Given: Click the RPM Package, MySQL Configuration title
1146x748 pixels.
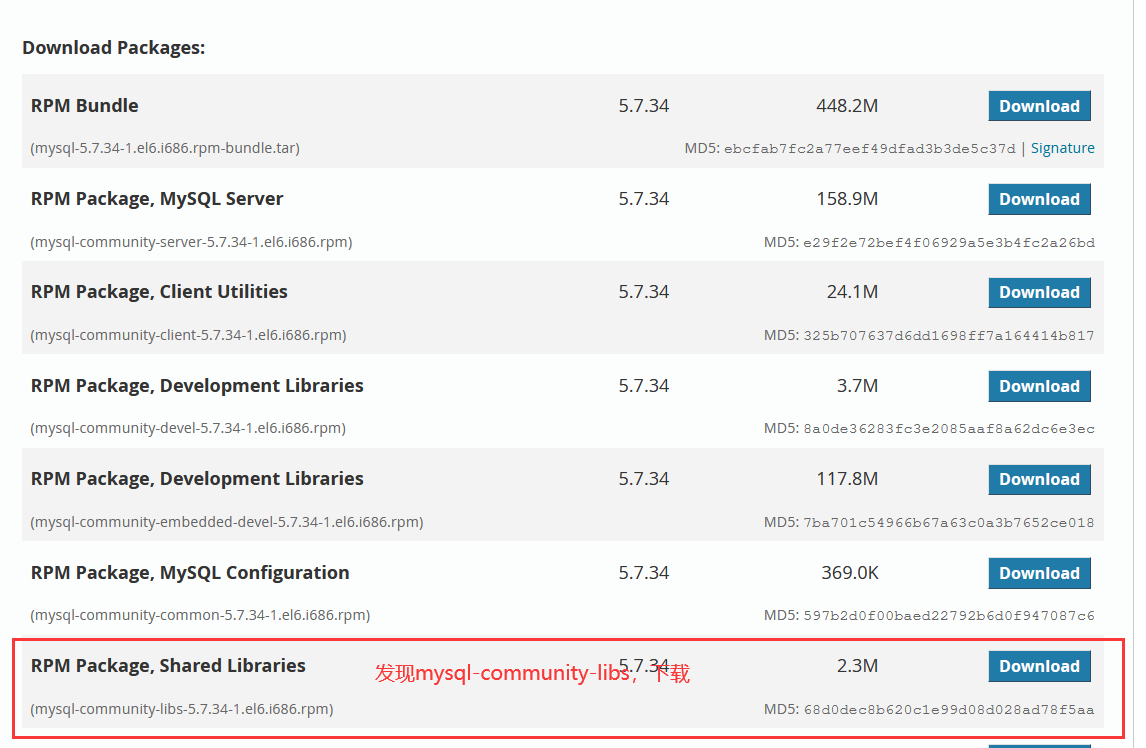Looking at the screenshot, I should pos(190,573).
